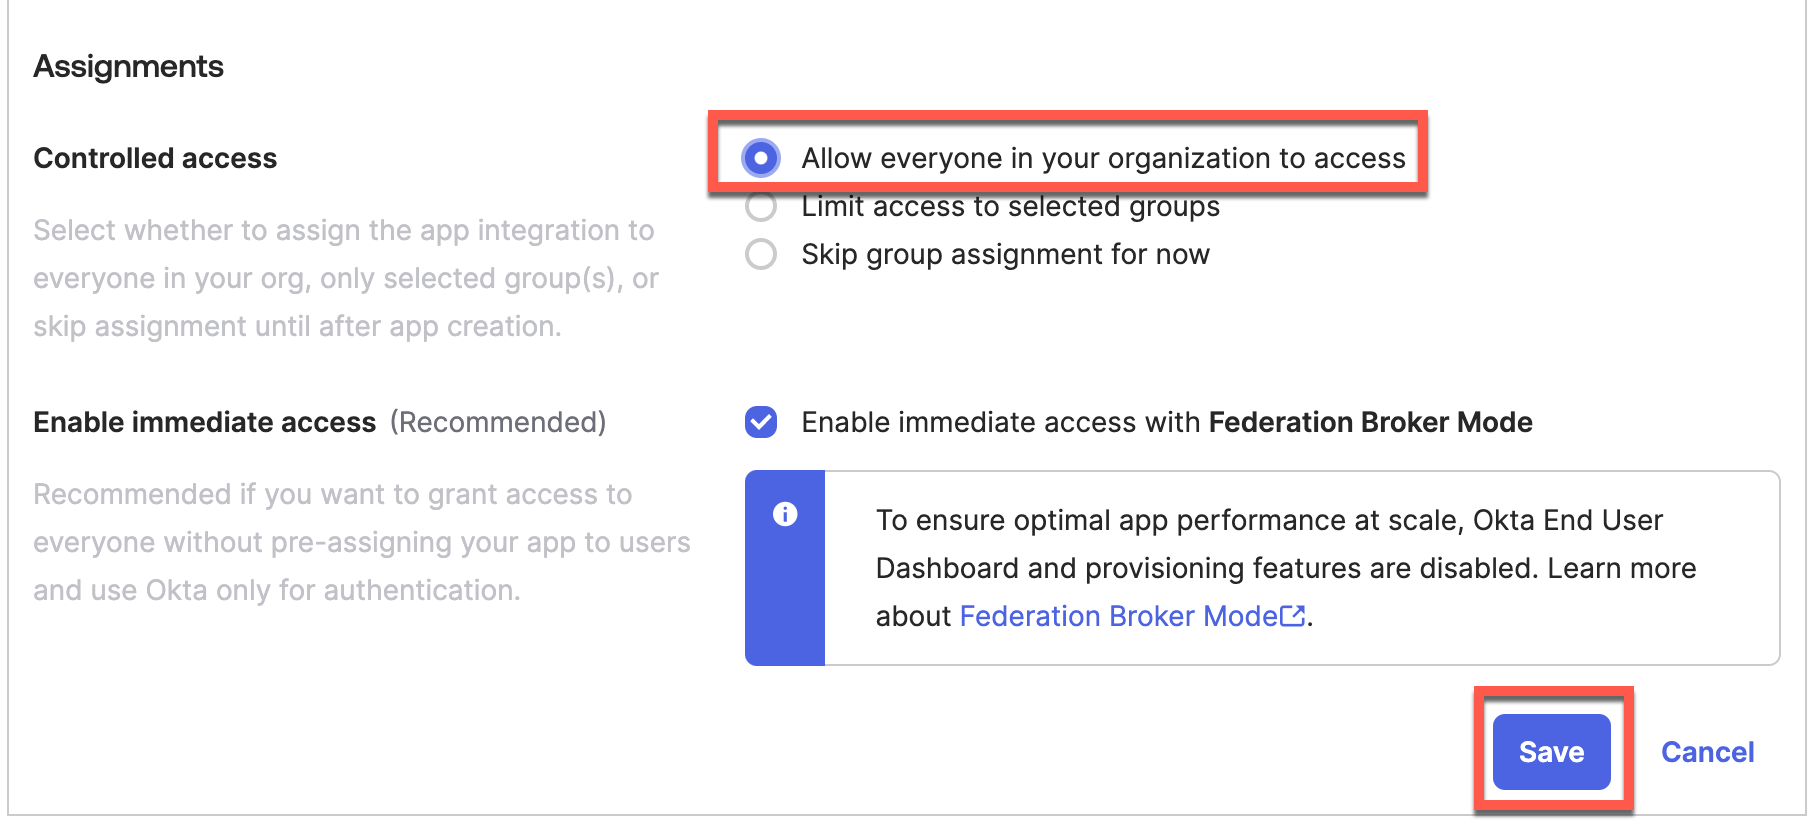1820x832 pixels.
Task: Click the "Enable immediate access" field heading
Action: coord(205,422)
